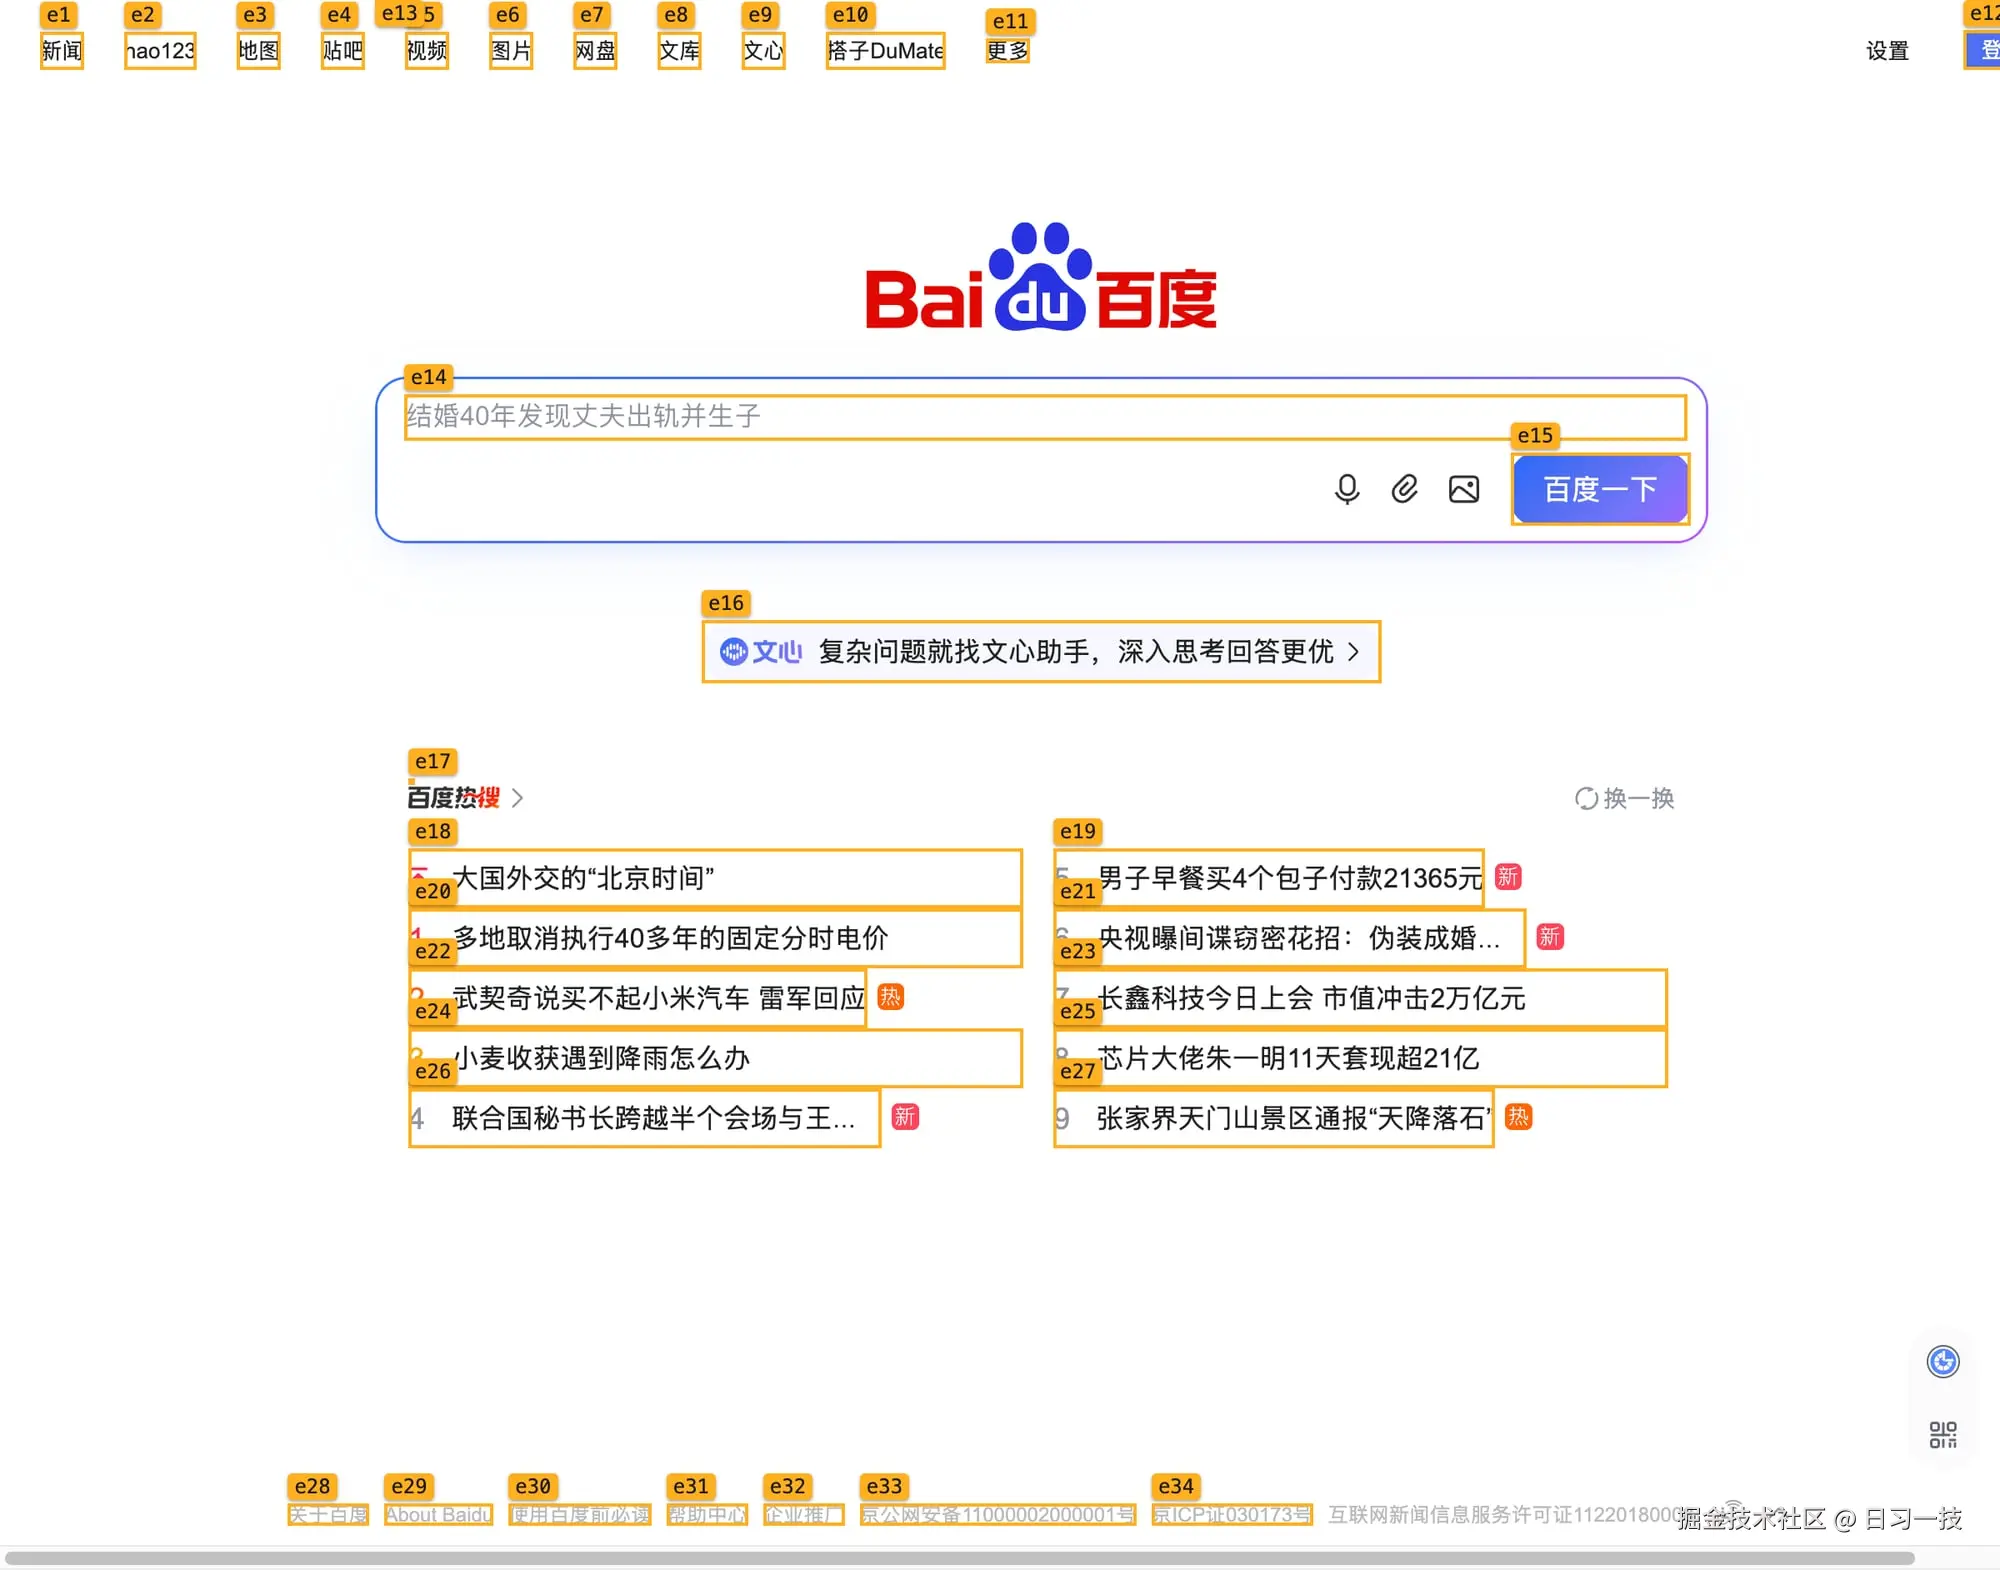Click the 换一换 refresh icon
Image resolution: width=2000 pixels, height=1570 pixels.
click(1586, 798)
